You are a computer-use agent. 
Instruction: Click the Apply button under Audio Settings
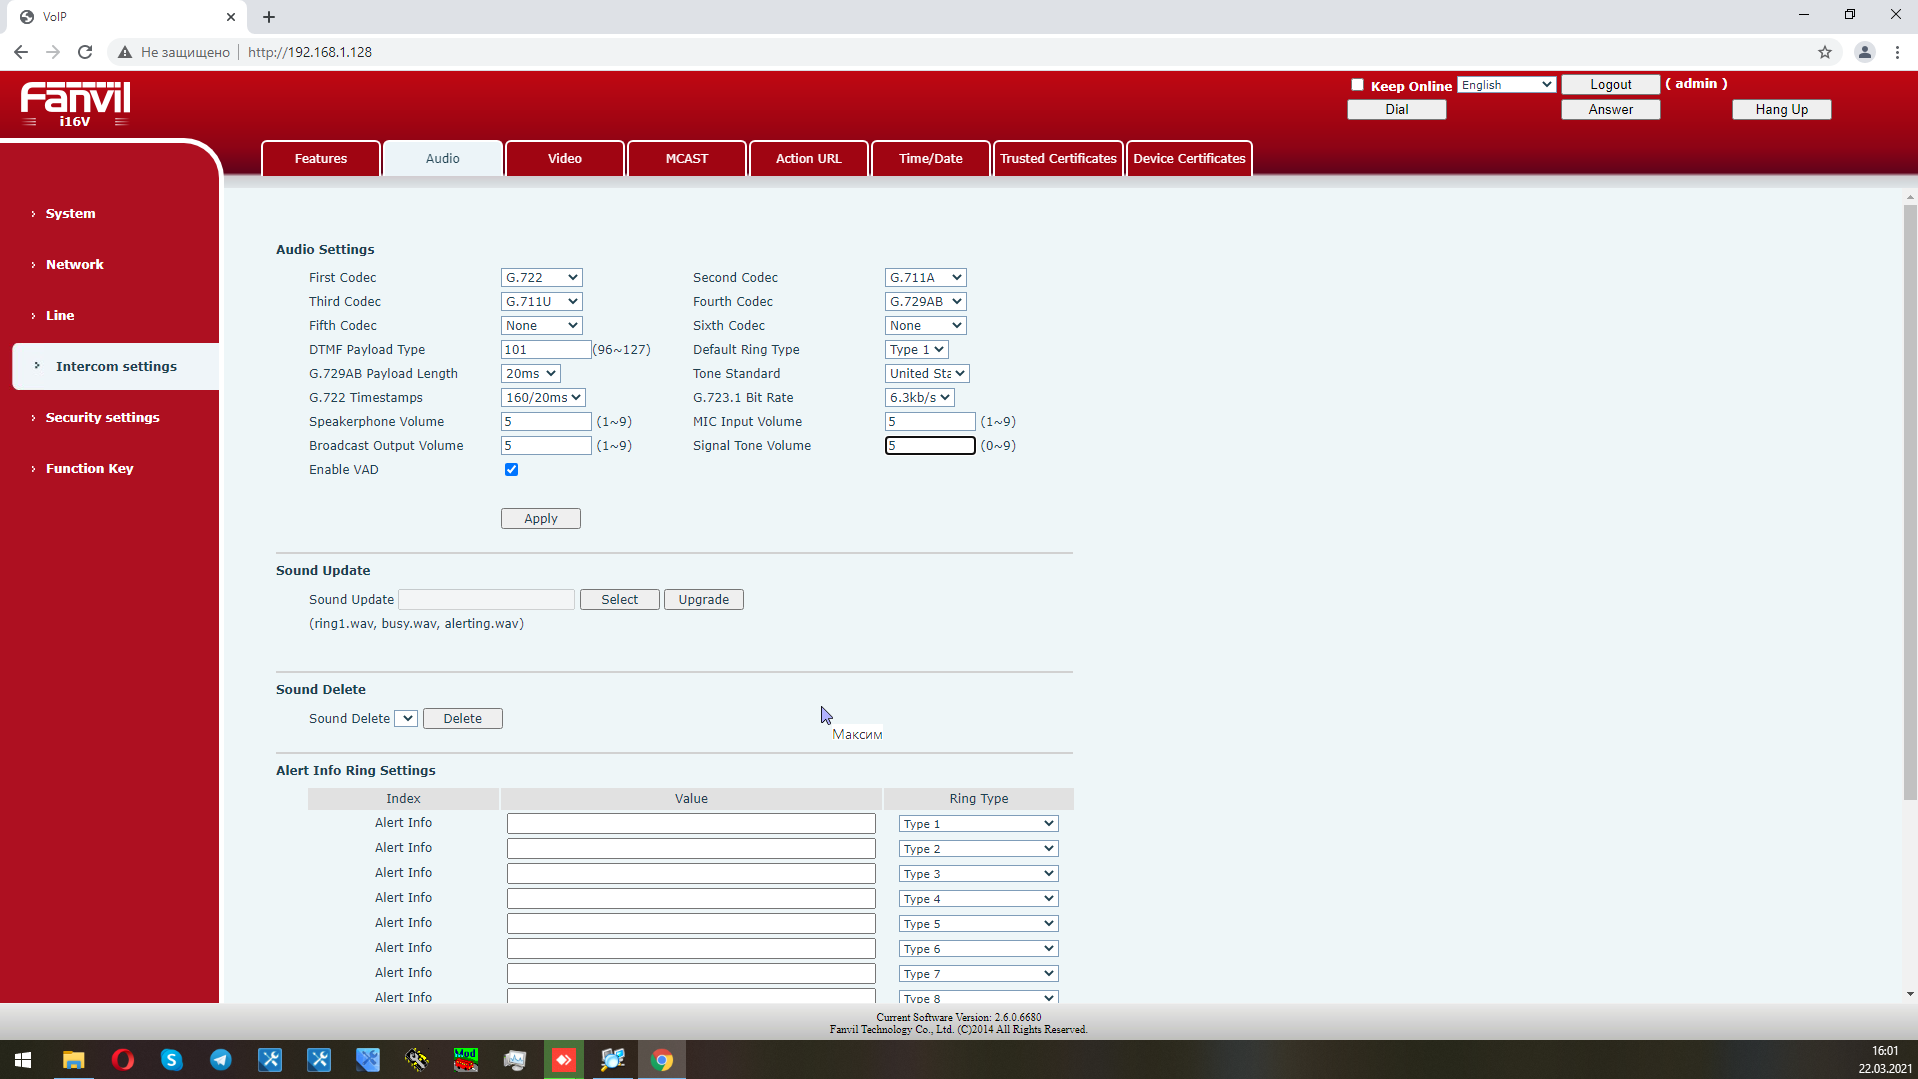pos(540,519)
